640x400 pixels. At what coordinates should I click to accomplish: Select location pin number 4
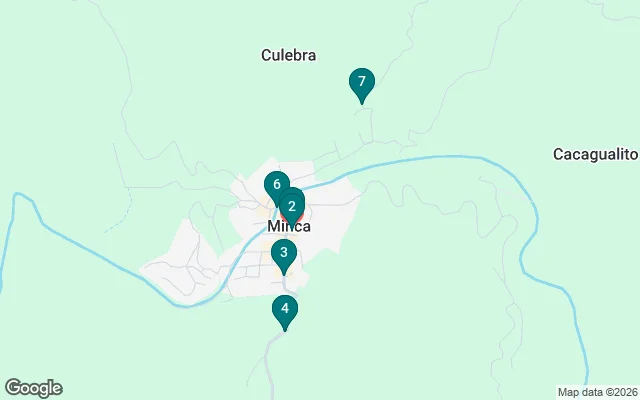pyautogui.click(x=285, y=311)
